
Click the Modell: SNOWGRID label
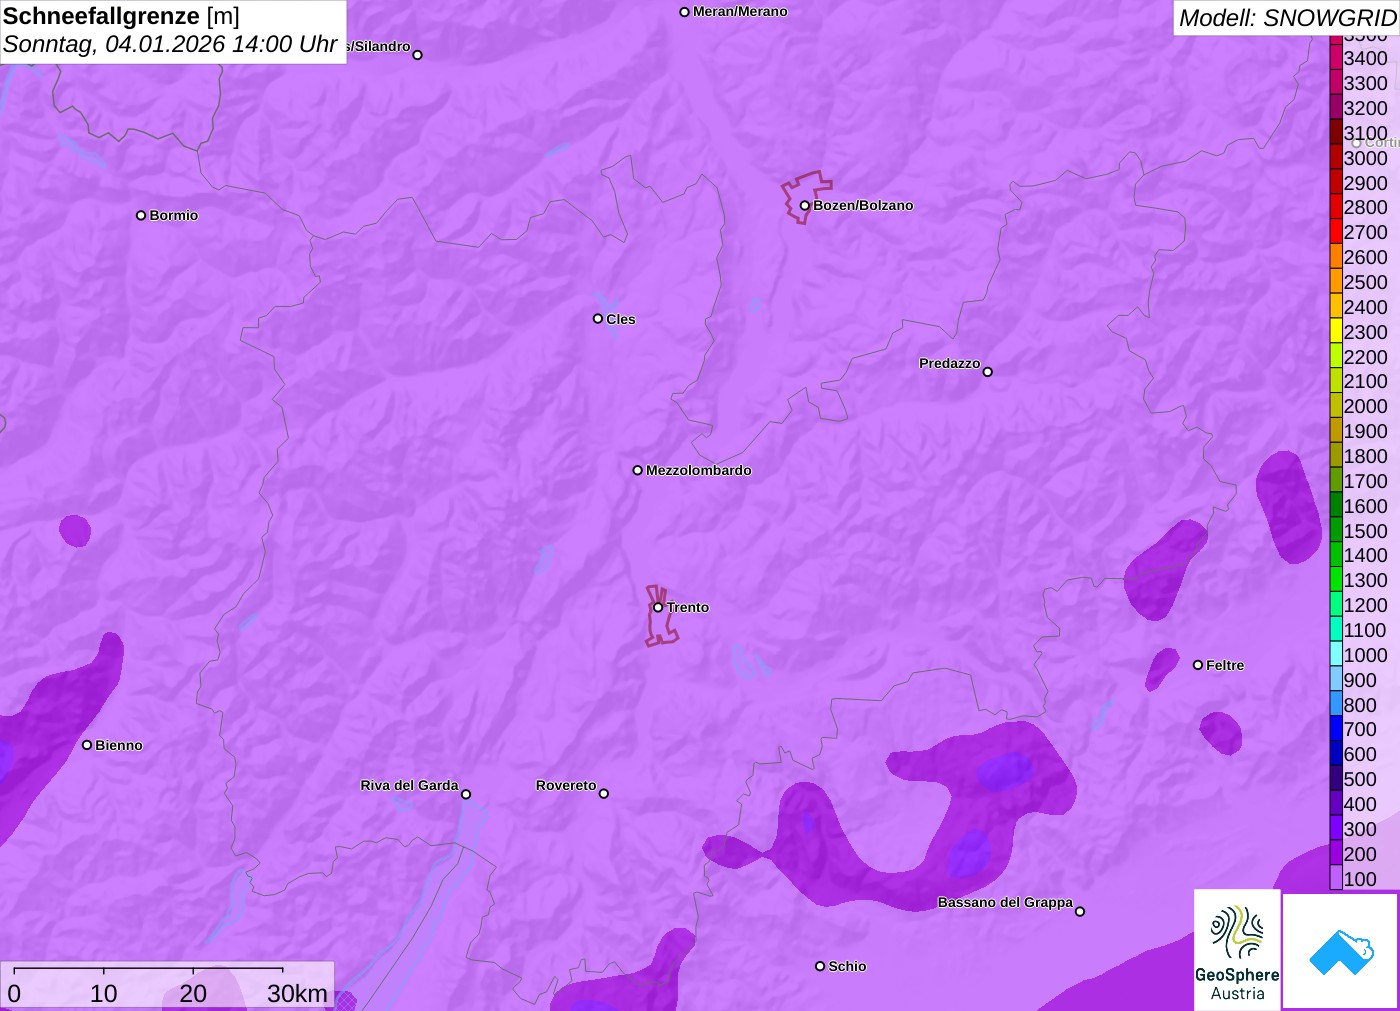tap(1287, 18)
